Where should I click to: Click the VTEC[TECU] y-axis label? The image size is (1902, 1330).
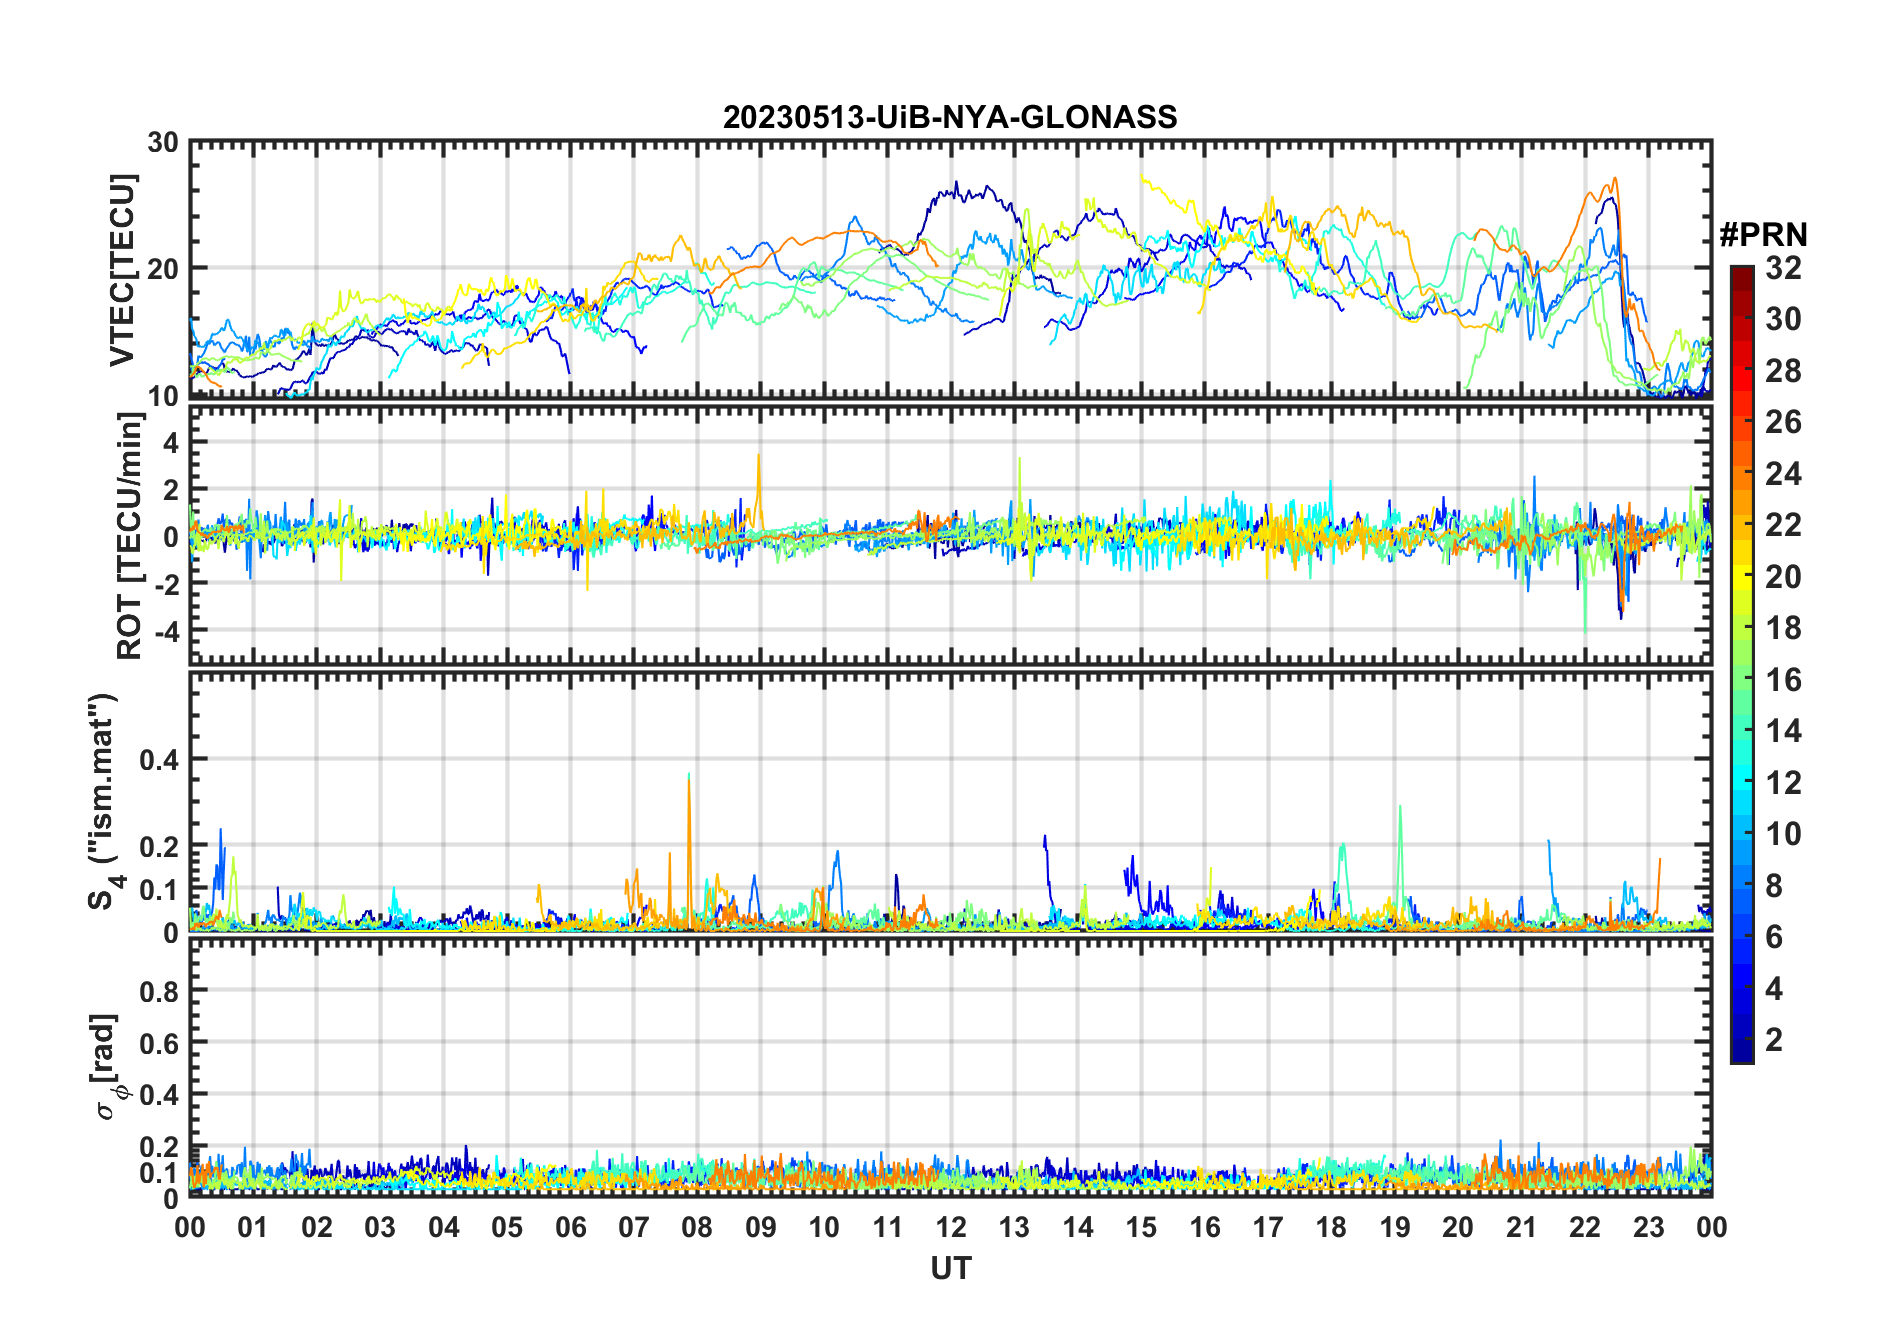123,270
